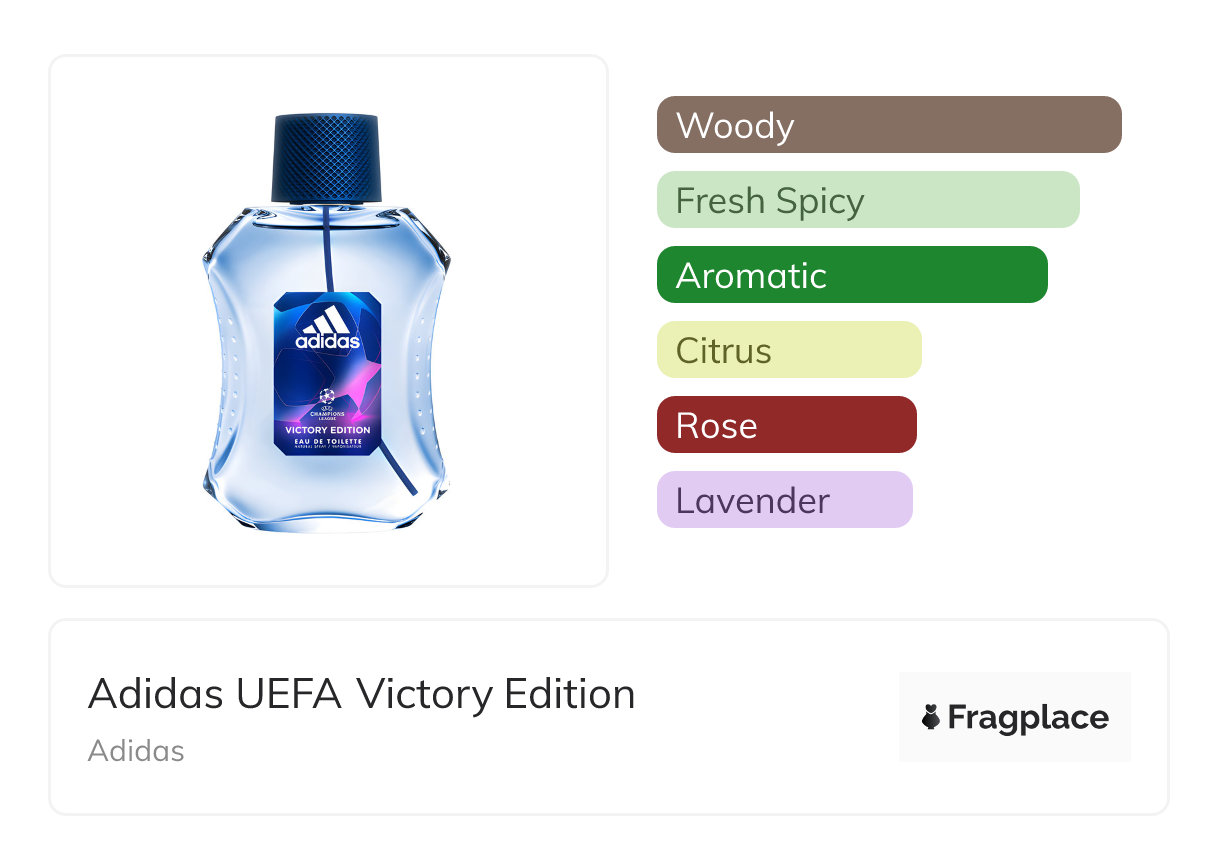Click the gray Adidas brand name below the title
This screenshot has width=1218, height=864.
click(x=136, y=751)
